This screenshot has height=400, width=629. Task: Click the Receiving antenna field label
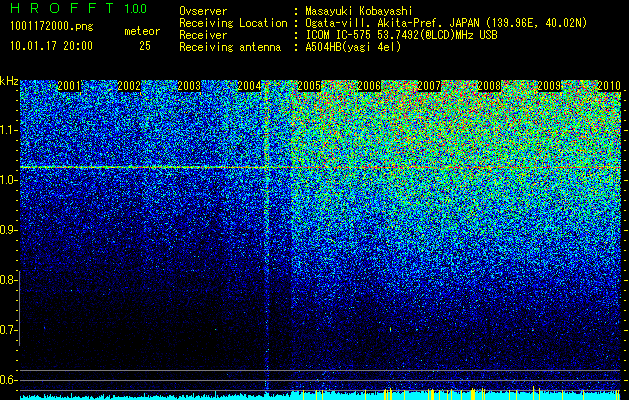(230, 47)
